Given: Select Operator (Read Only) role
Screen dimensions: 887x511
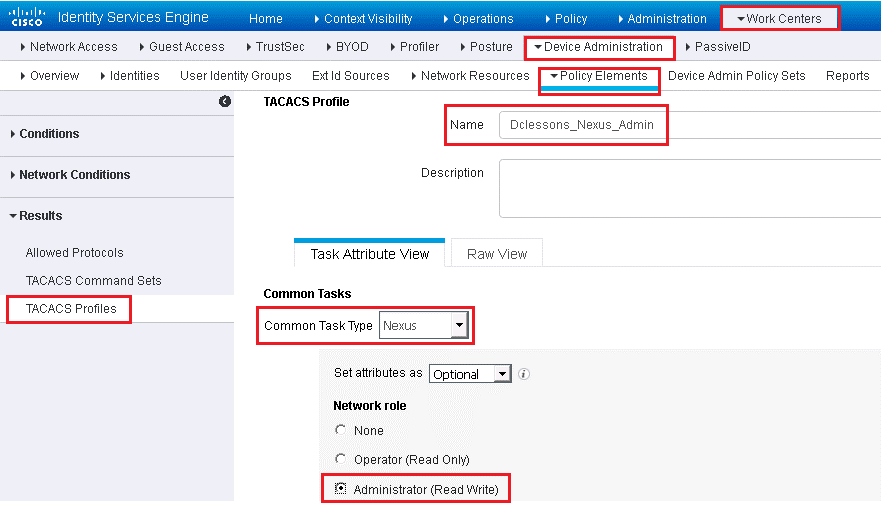Looking at the screenshot, I should point(340,459).
